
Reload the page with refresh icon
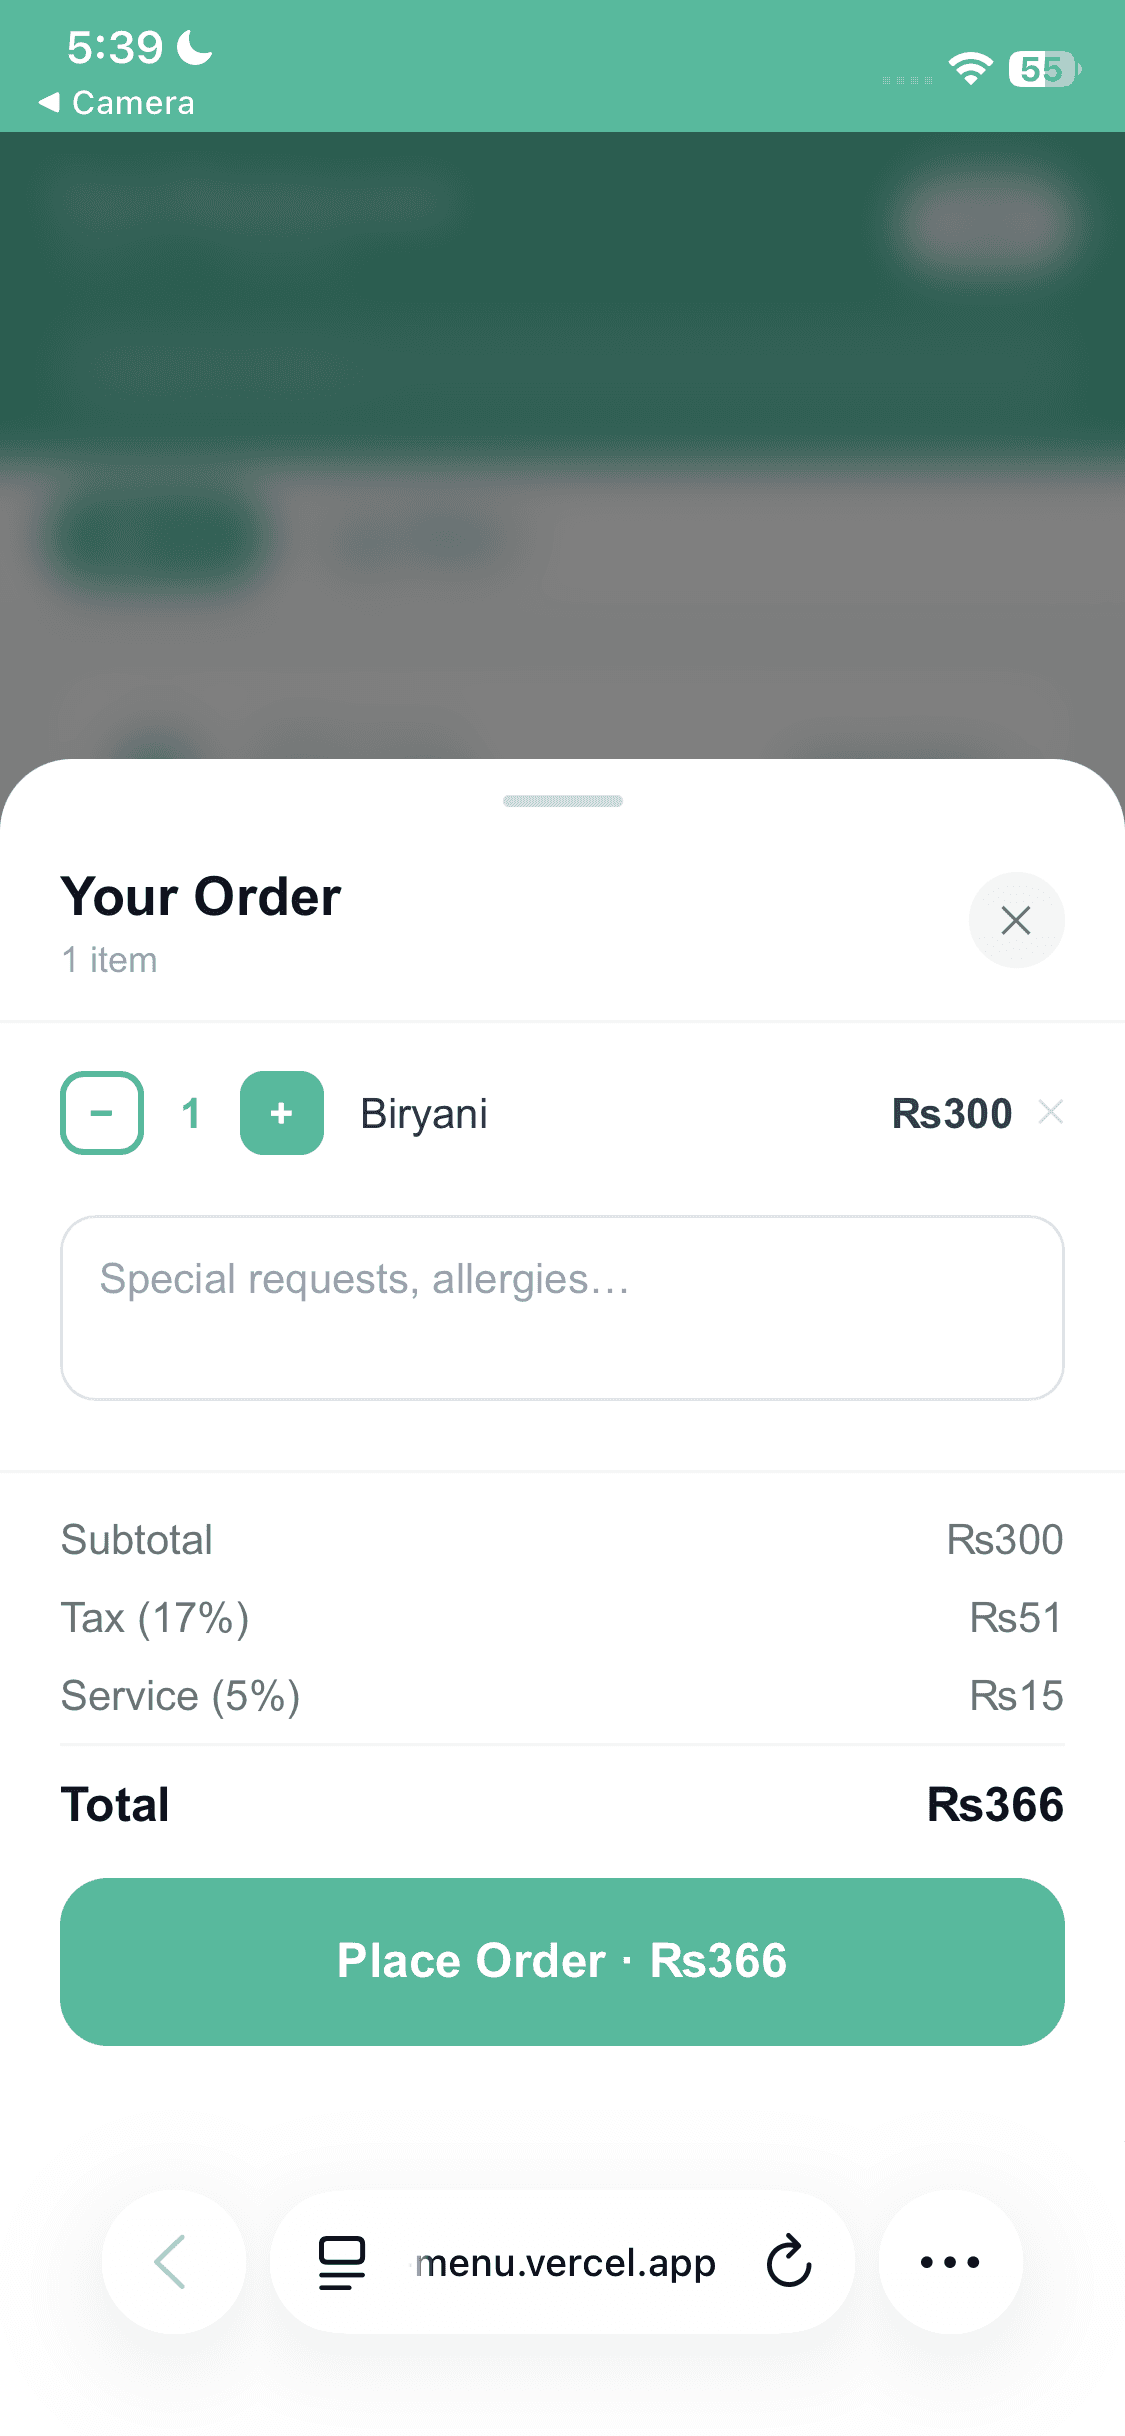(789, 2262)
